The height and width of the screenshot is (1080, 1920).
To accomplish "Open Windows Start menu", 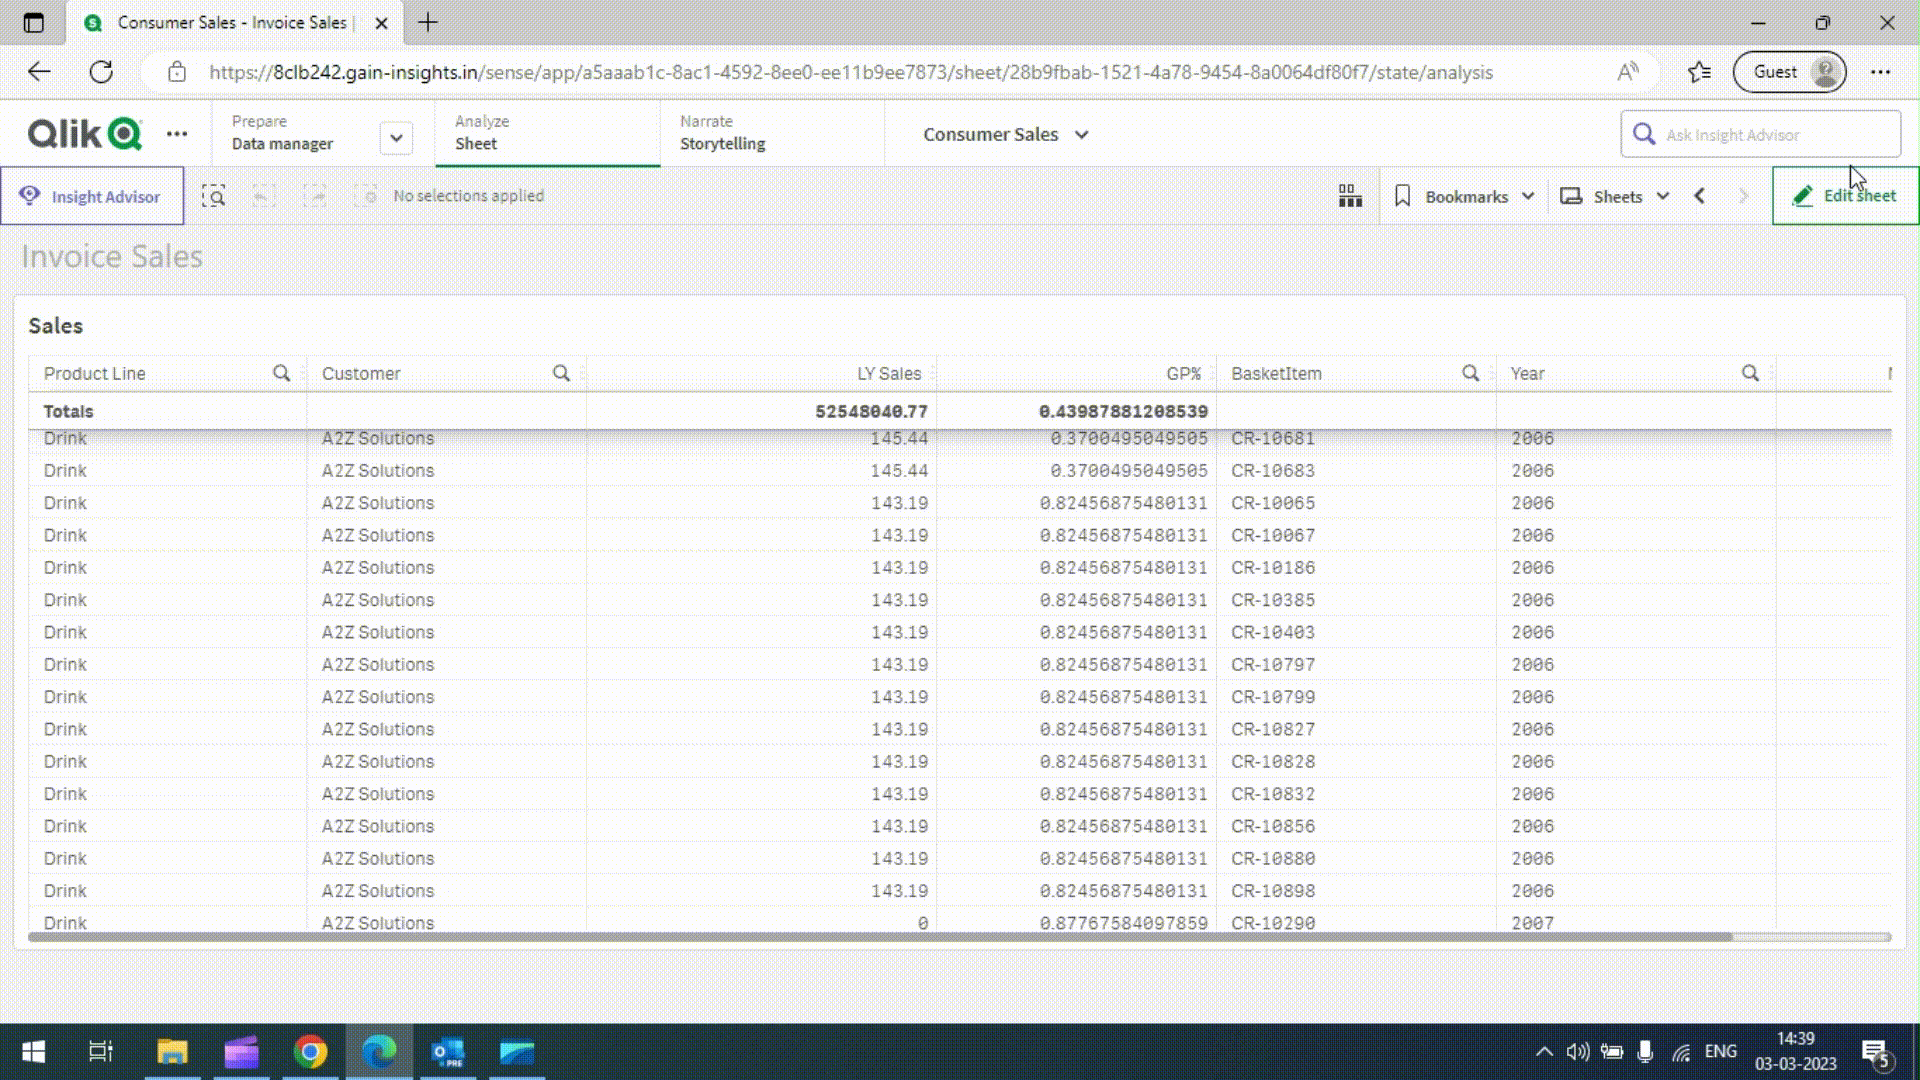I will point(33,1052).
